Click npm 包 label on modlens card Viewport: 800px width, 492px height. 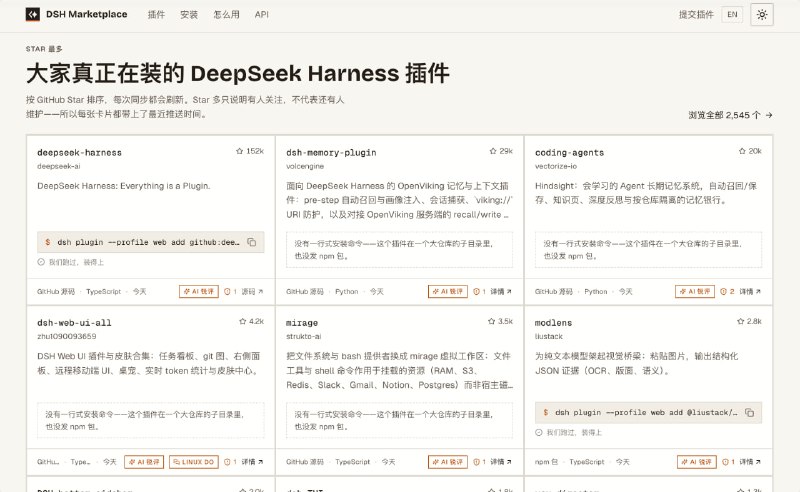coord(546,462)
